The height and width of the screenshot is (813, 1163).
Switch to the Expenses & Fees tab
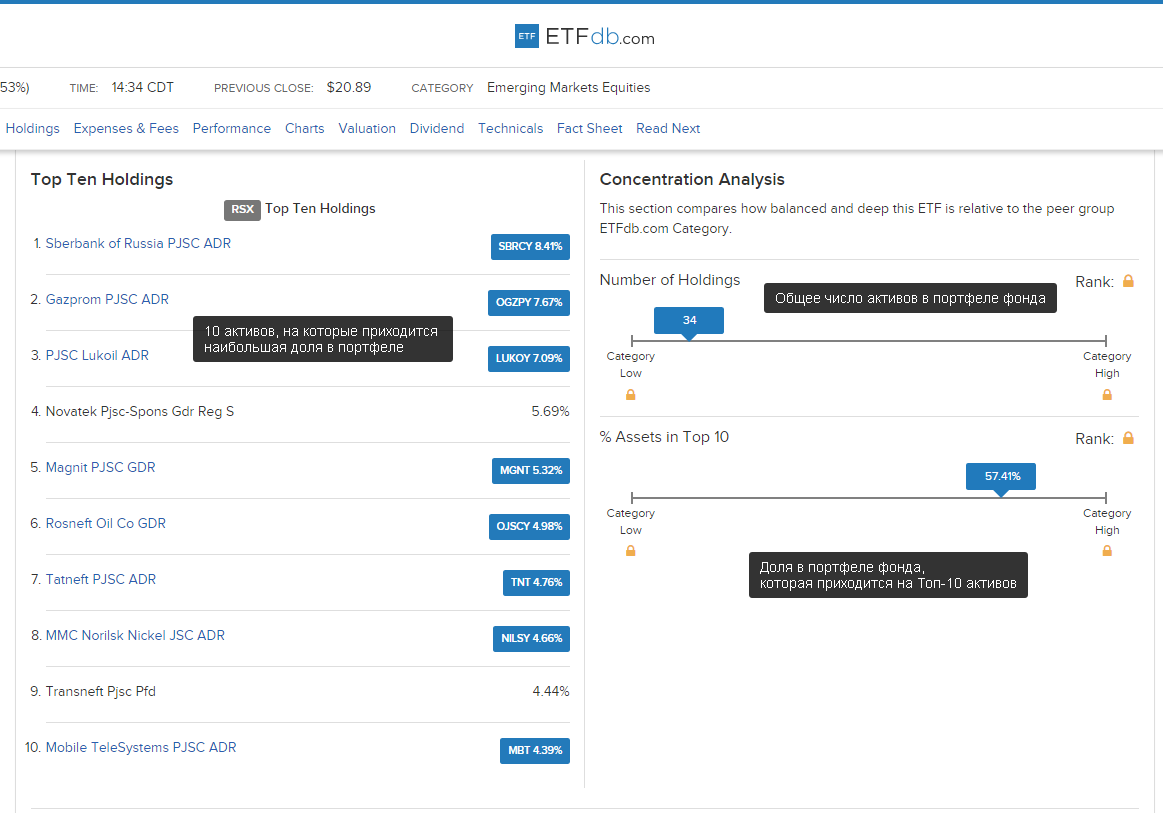(x=126, y=128)
